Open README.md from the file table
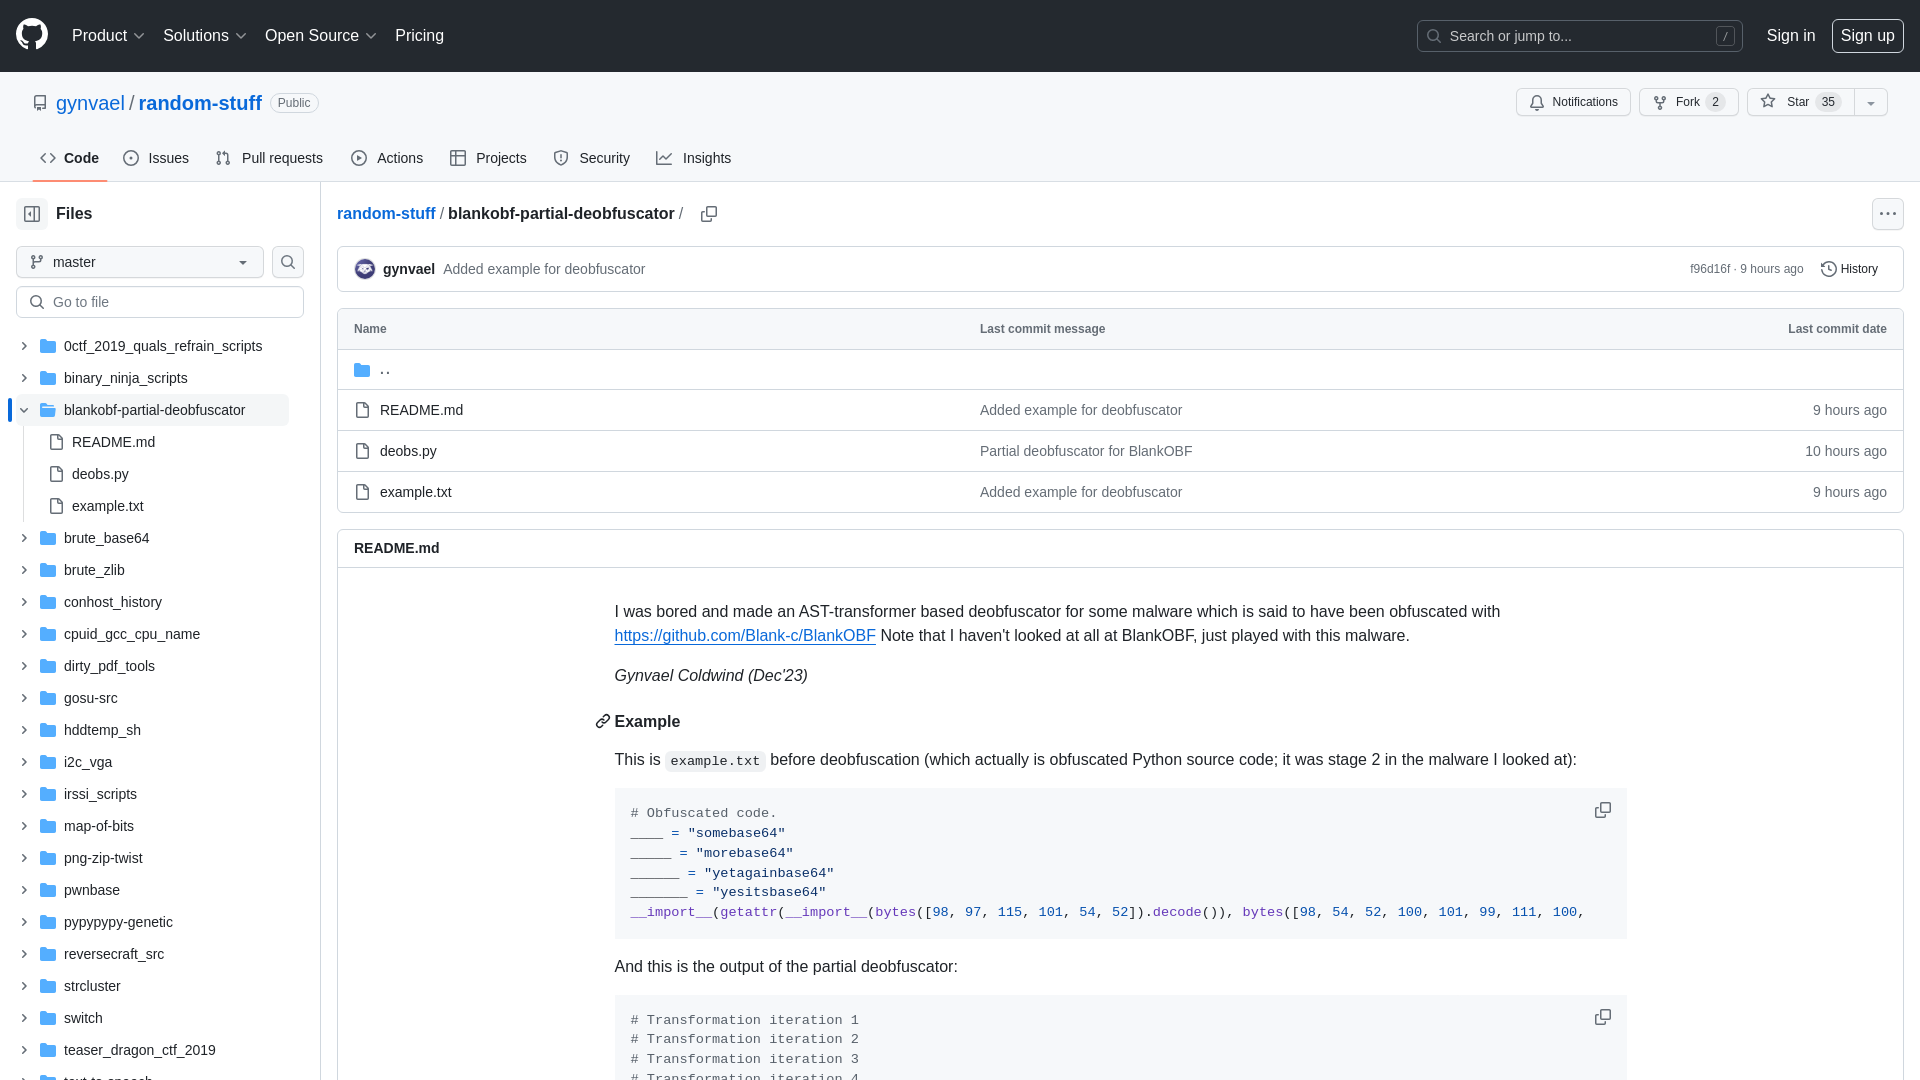 (x=421, y=410)
